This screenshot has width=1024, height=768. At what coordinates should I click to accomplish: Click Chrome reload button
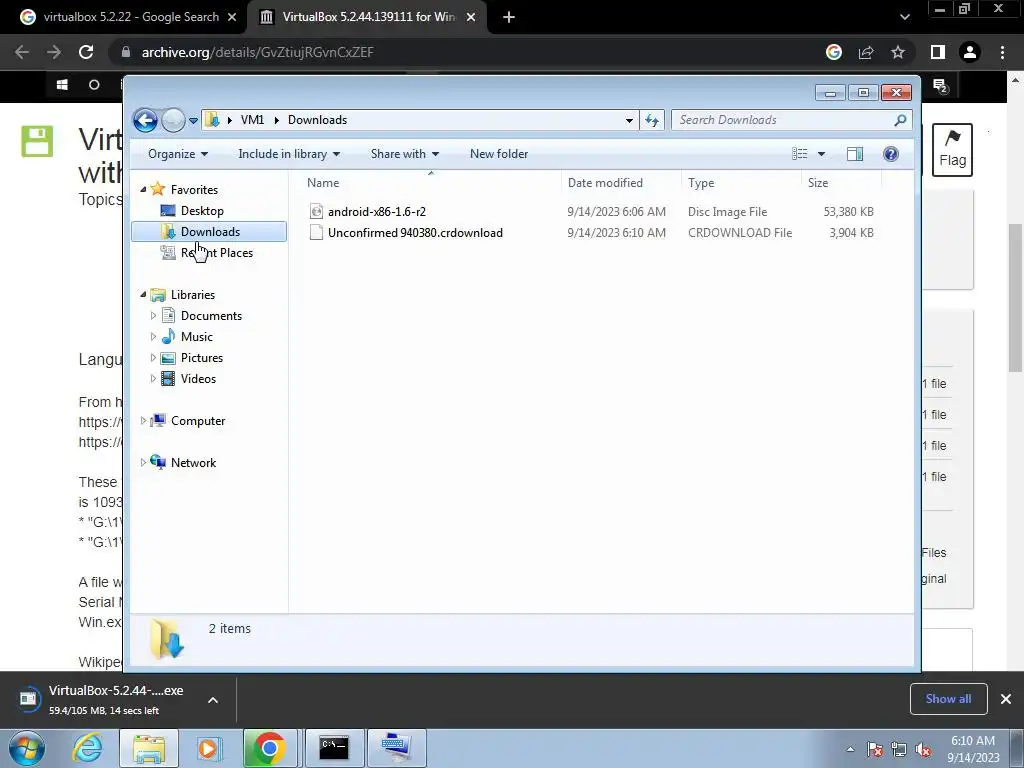pyautogui.click(x=86, y=52)
